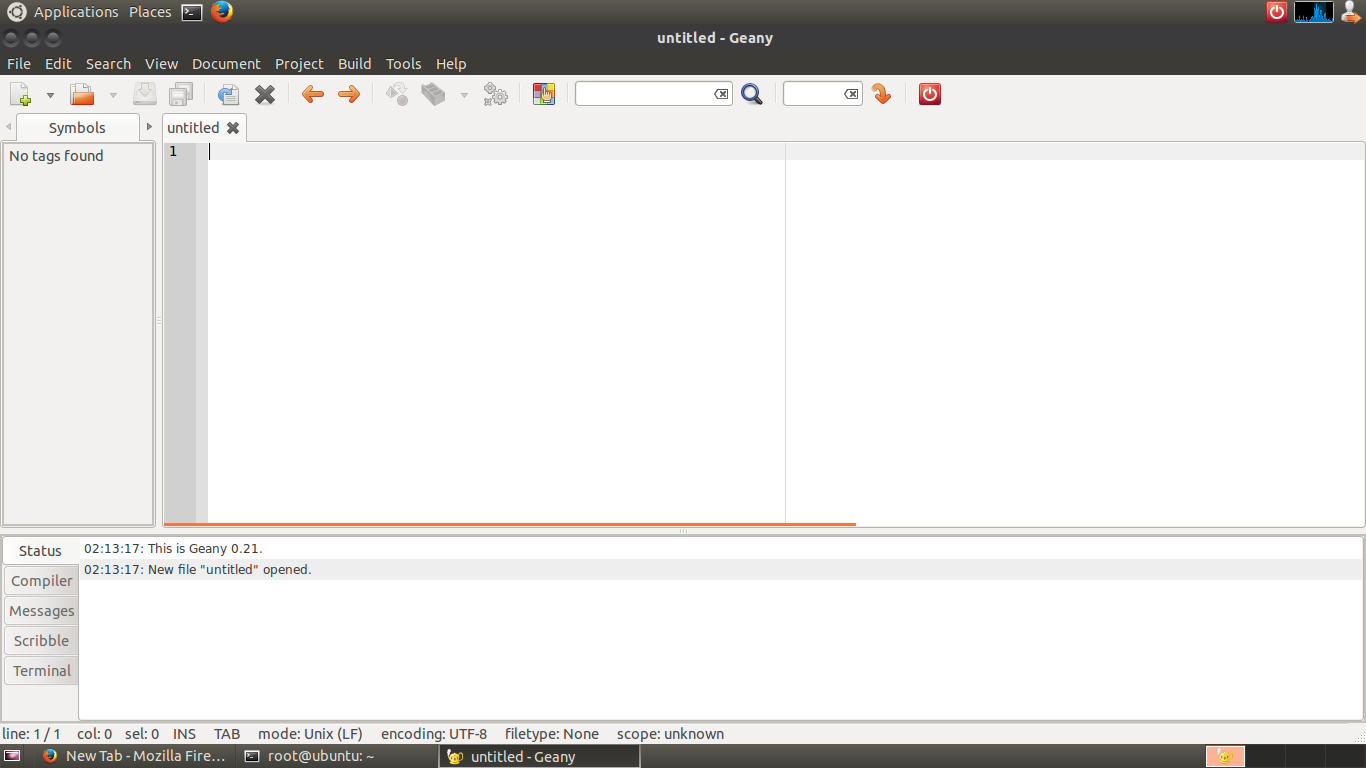Open an existing file using the Open icon
This screenshot has height=768, width=1366.
(x=80, y=93)
